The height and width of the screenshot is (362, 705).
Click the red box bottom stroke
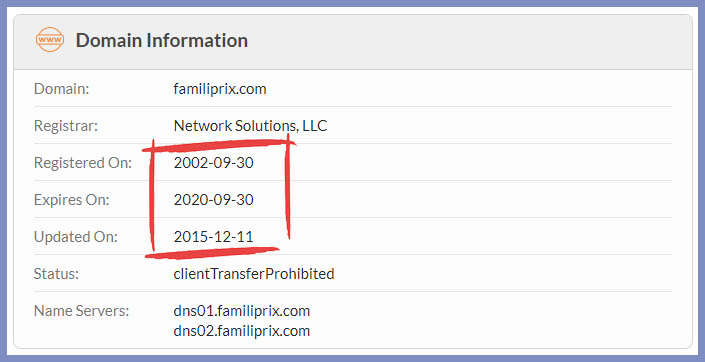pos(212,254)
